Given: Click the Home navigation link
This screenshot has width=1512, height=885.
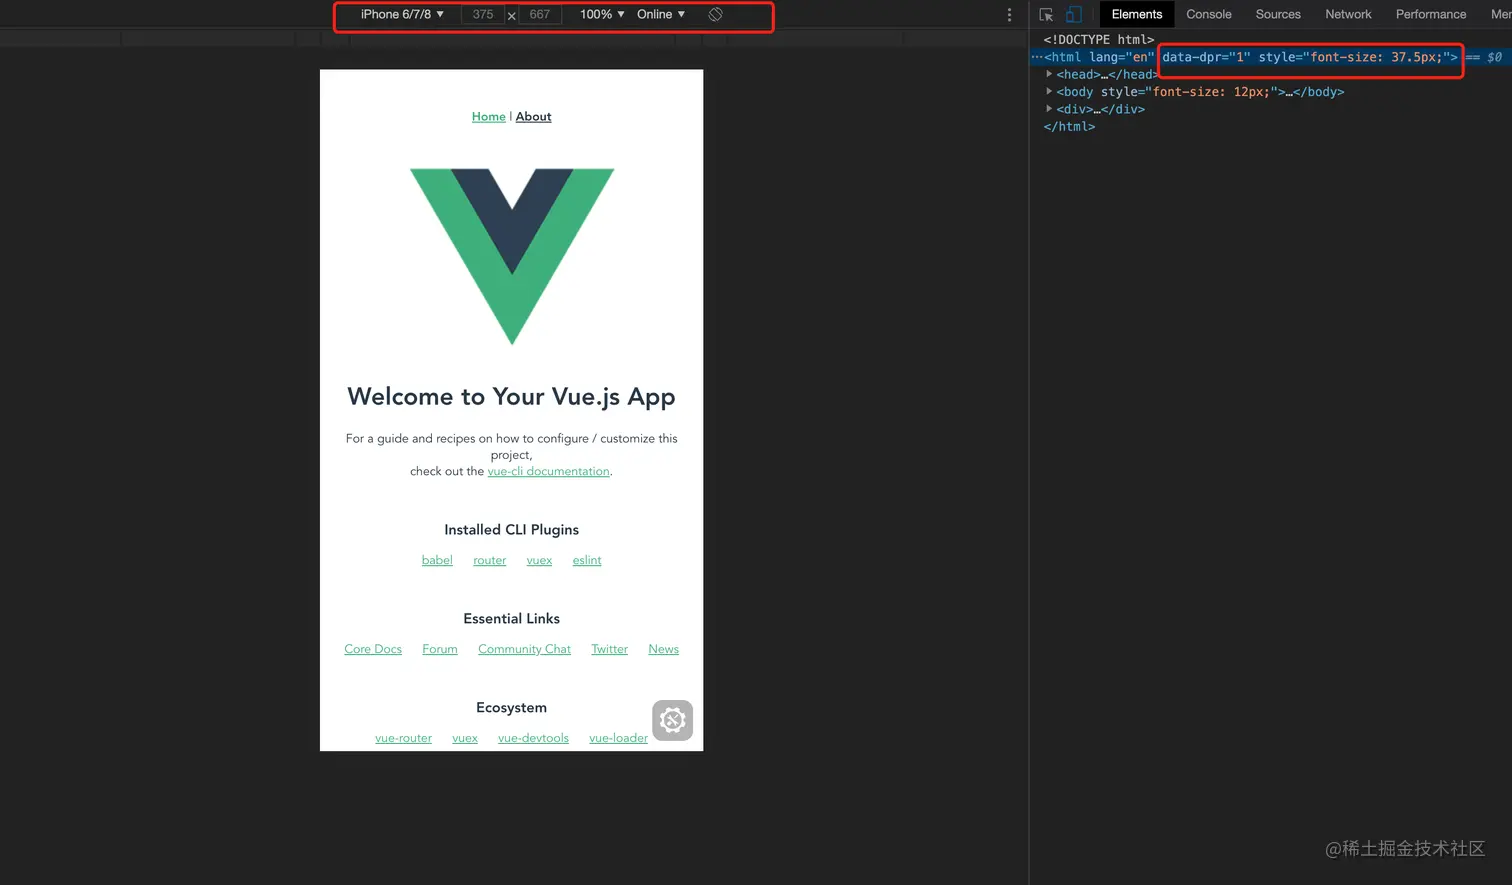Looking at the screenshot, I should pos(489,117).
